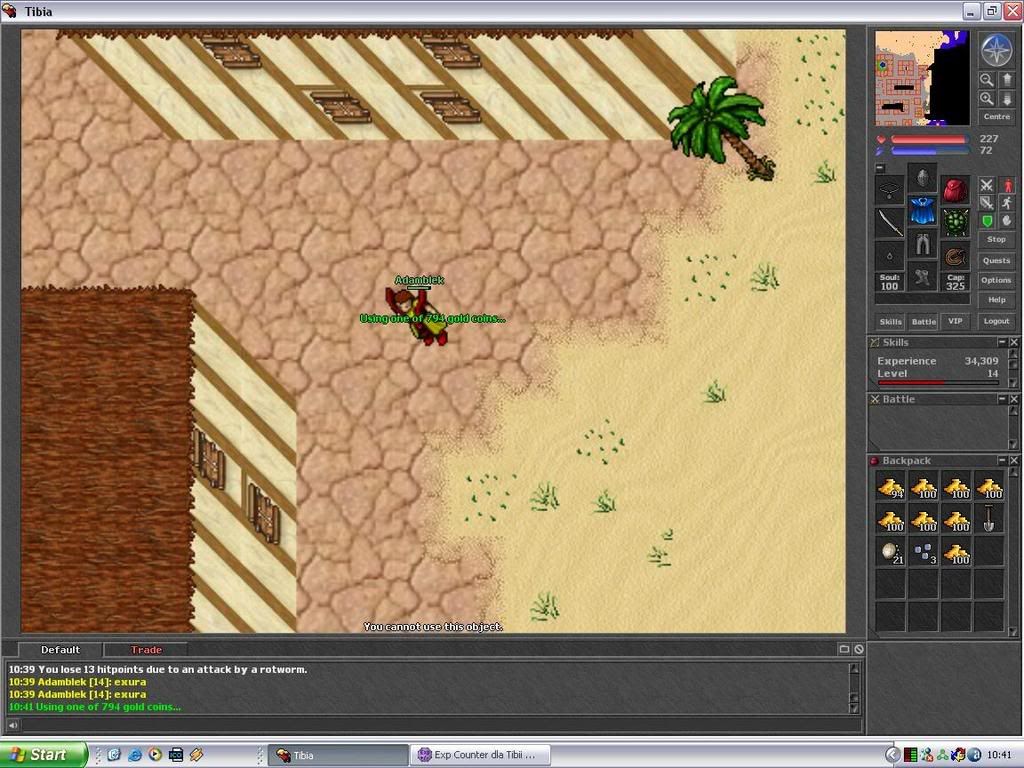Select the gold stack of 94
The image size is (1024, 768).
pos(890,487)
